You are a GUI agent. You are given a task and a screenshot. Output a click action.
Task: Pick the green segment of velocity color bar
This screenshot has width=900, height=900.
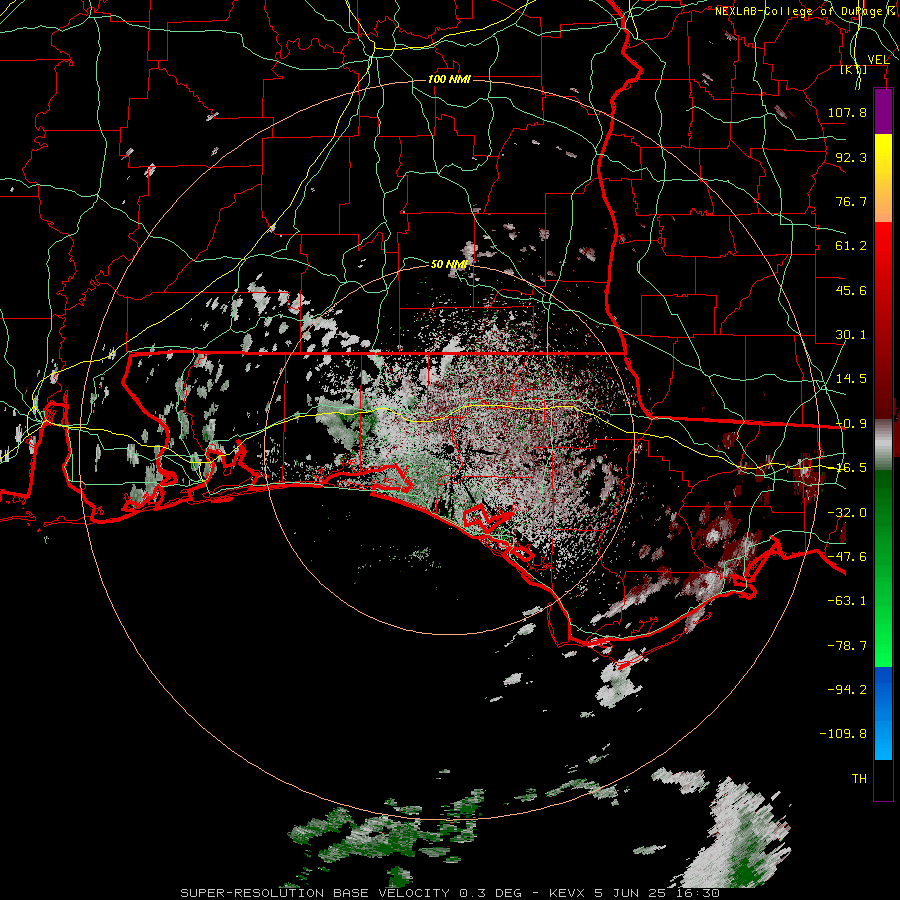(x=883, y=568)
